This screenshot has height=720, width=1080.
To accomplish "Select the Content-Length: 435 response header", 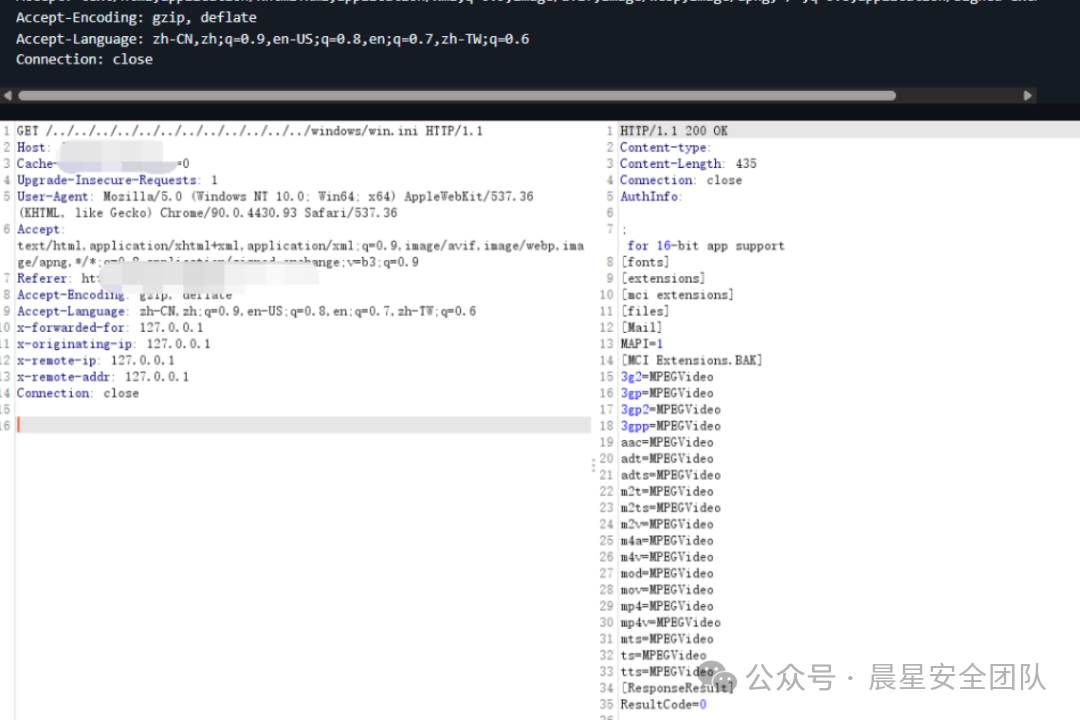I will 688,164.
